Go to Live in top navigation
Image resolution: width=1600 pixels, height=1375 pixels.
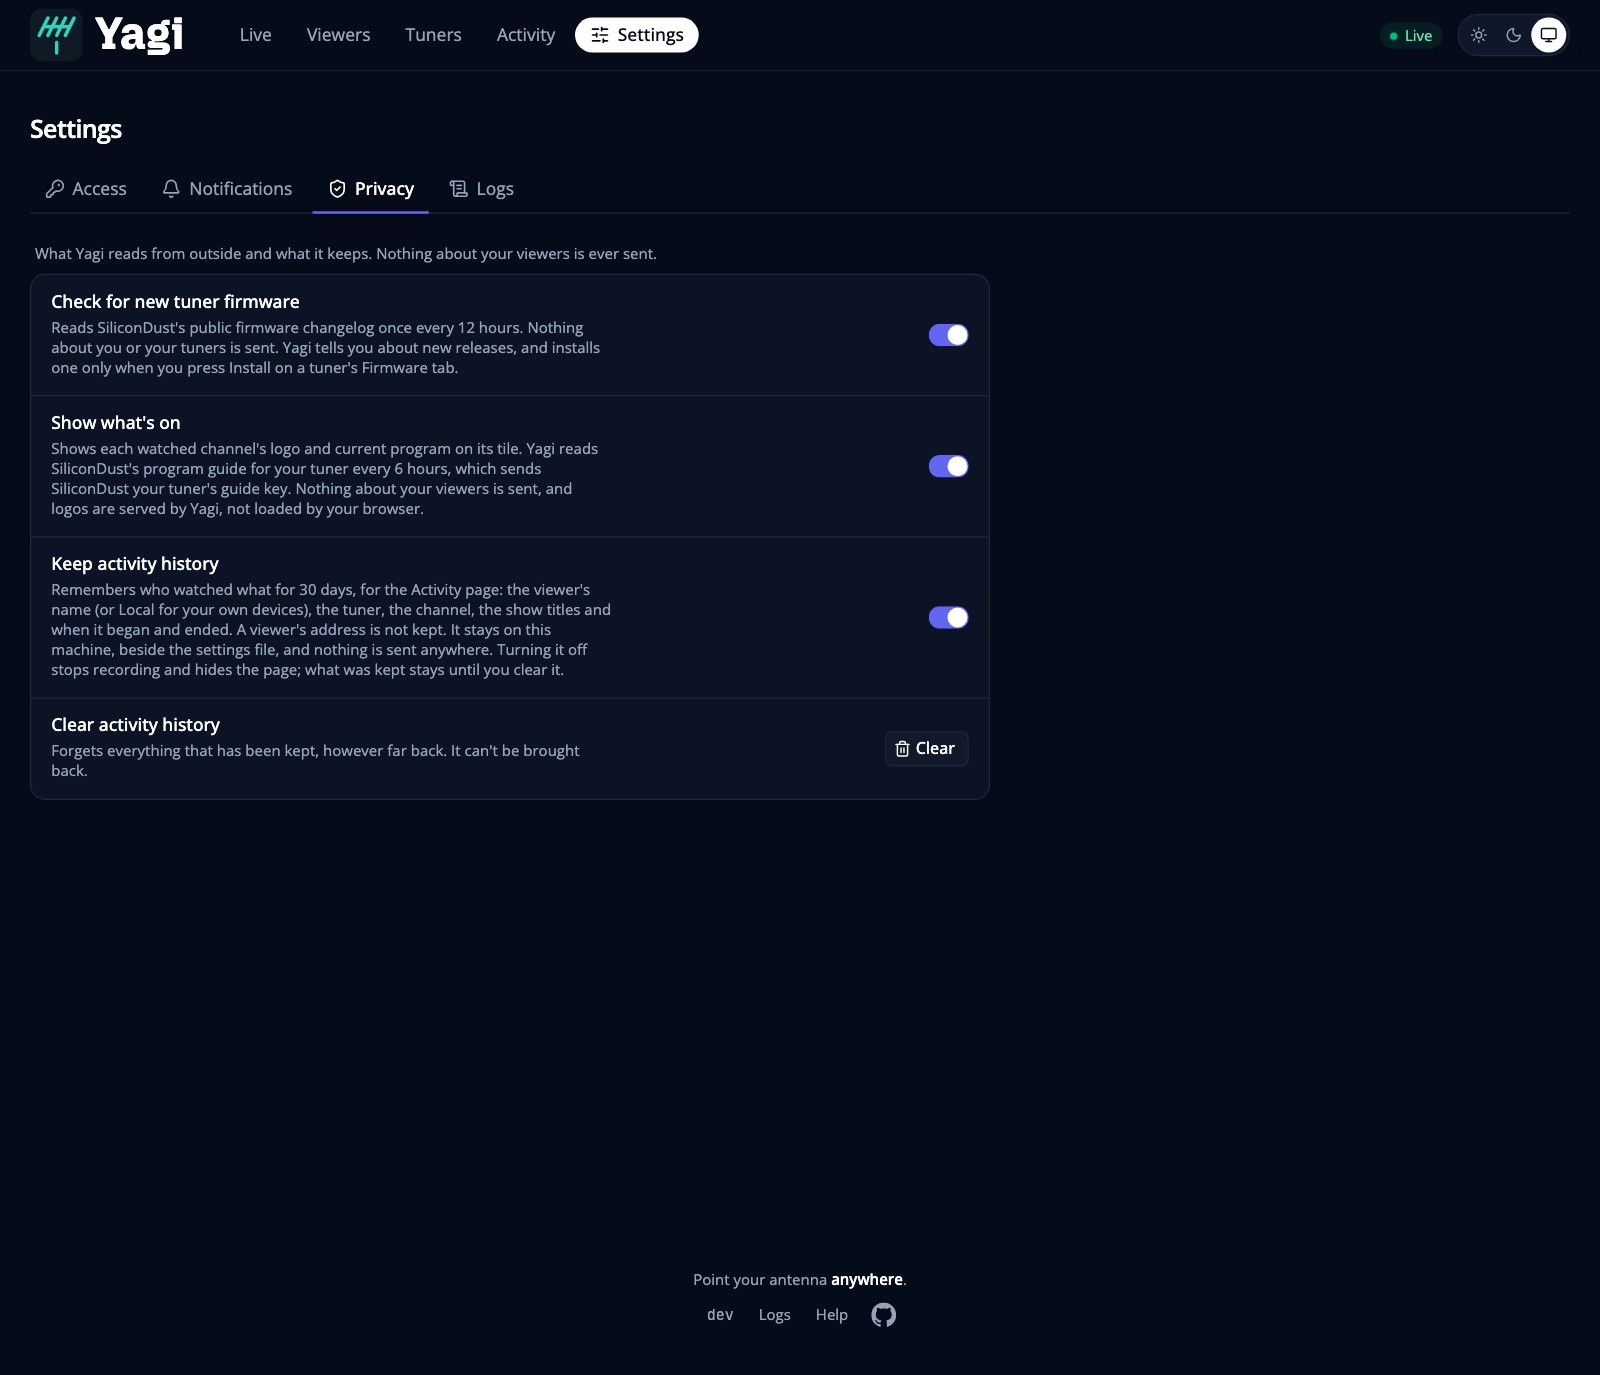click(256, 35)
